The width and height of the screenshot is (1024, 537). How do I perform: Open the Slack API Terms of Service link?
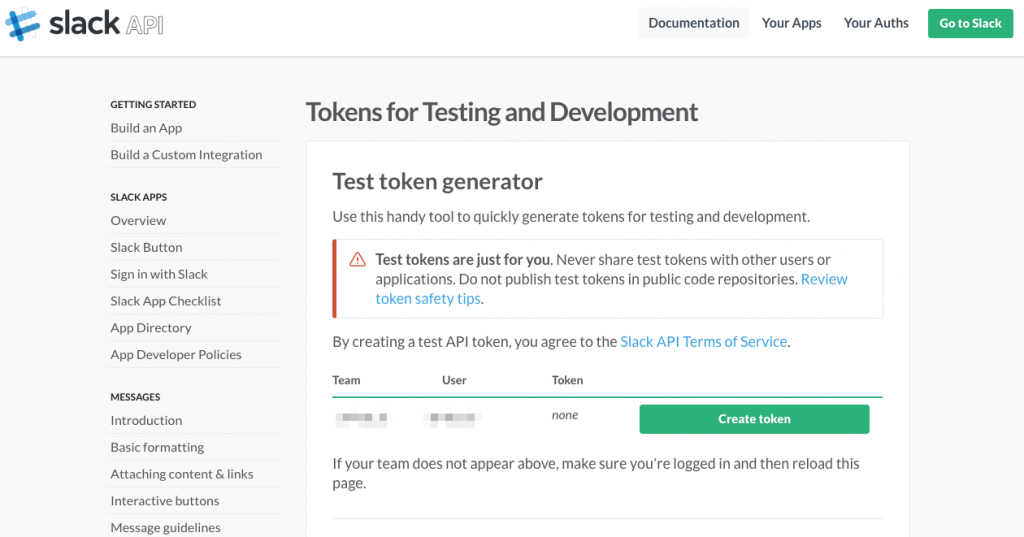pyautogui.click(x=703, y=342)
